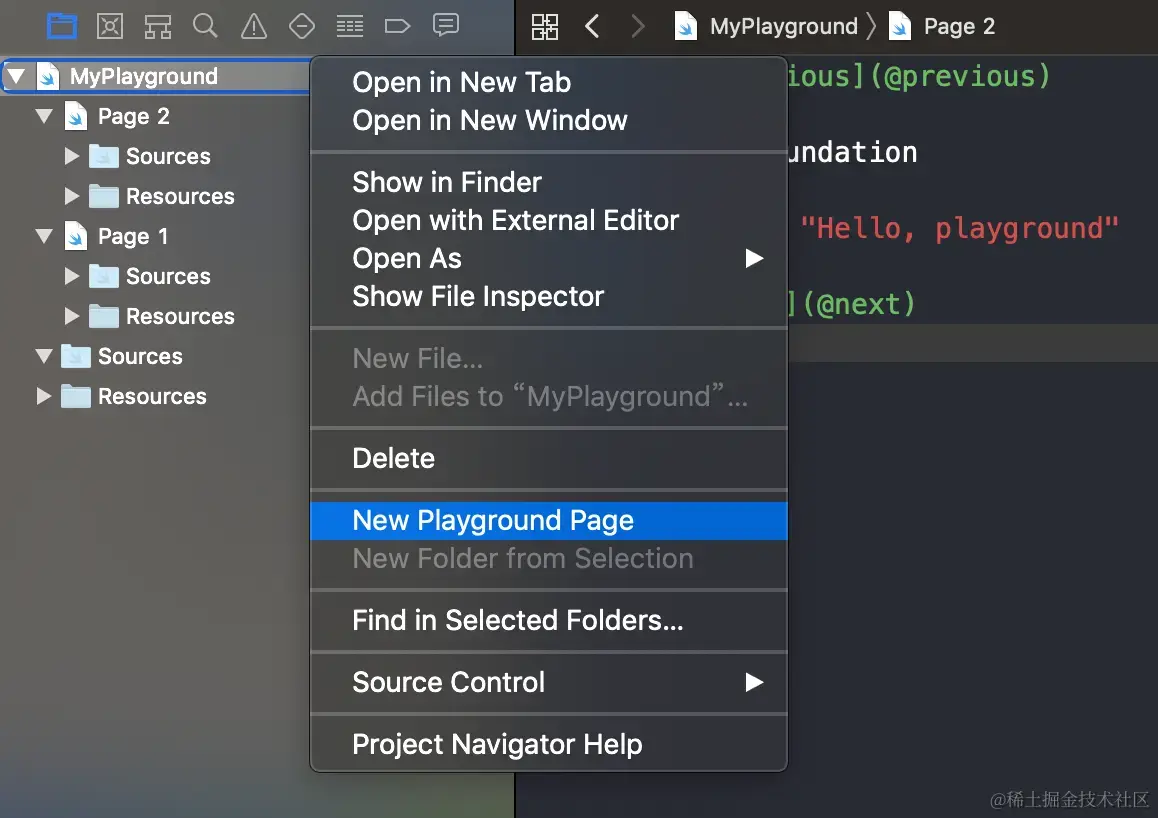Screen dimensions: 1158x818
Task: Open the Test navigator diamond icon
Action: [302, 27]
